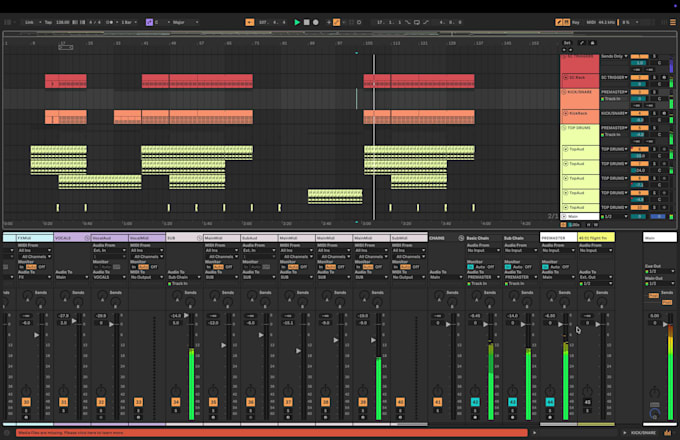680x440 pixels.
Task: Toggle the metronome icon
Action: click(110, 22)
